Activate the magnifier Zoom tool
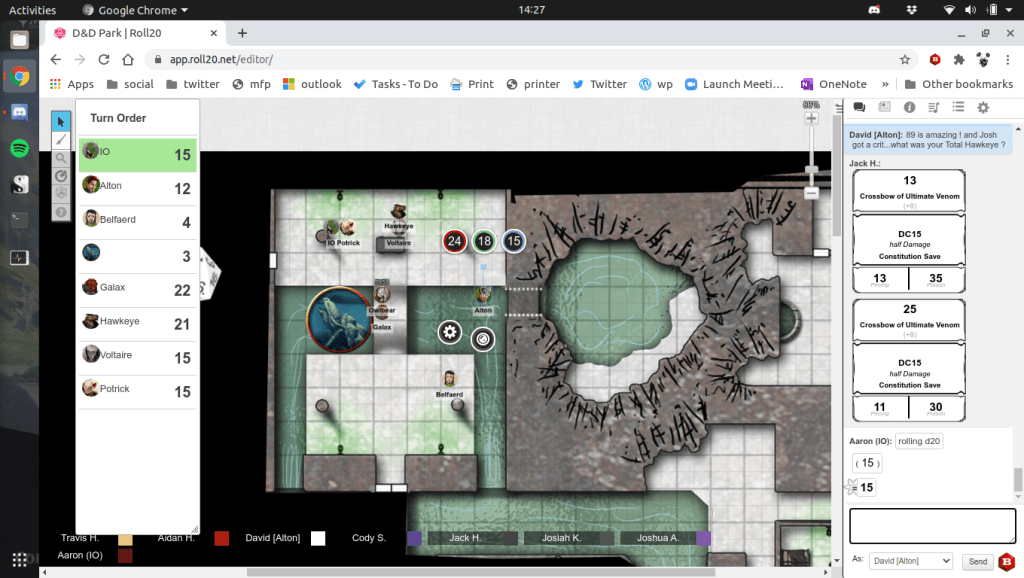This screenshot has width=1024, height=578. [61, 158]
